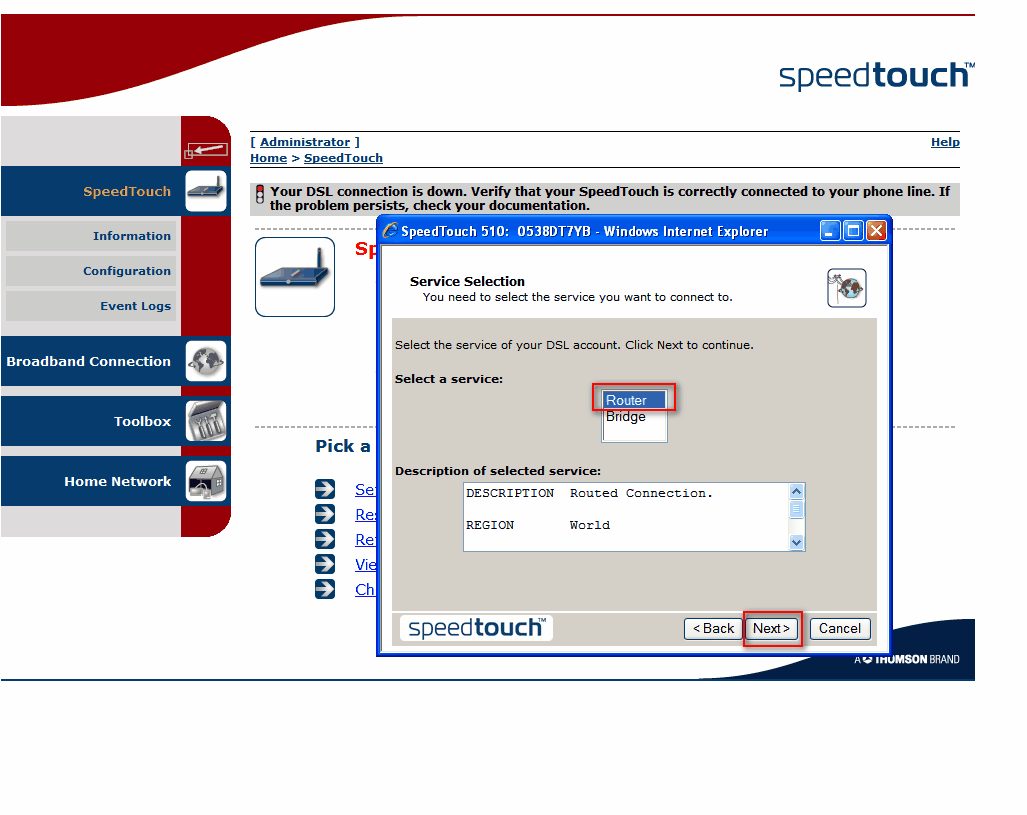Screen dimensions: 1027x815
Task: Open the Home Network house icon
Action: (x=206, y=481)
